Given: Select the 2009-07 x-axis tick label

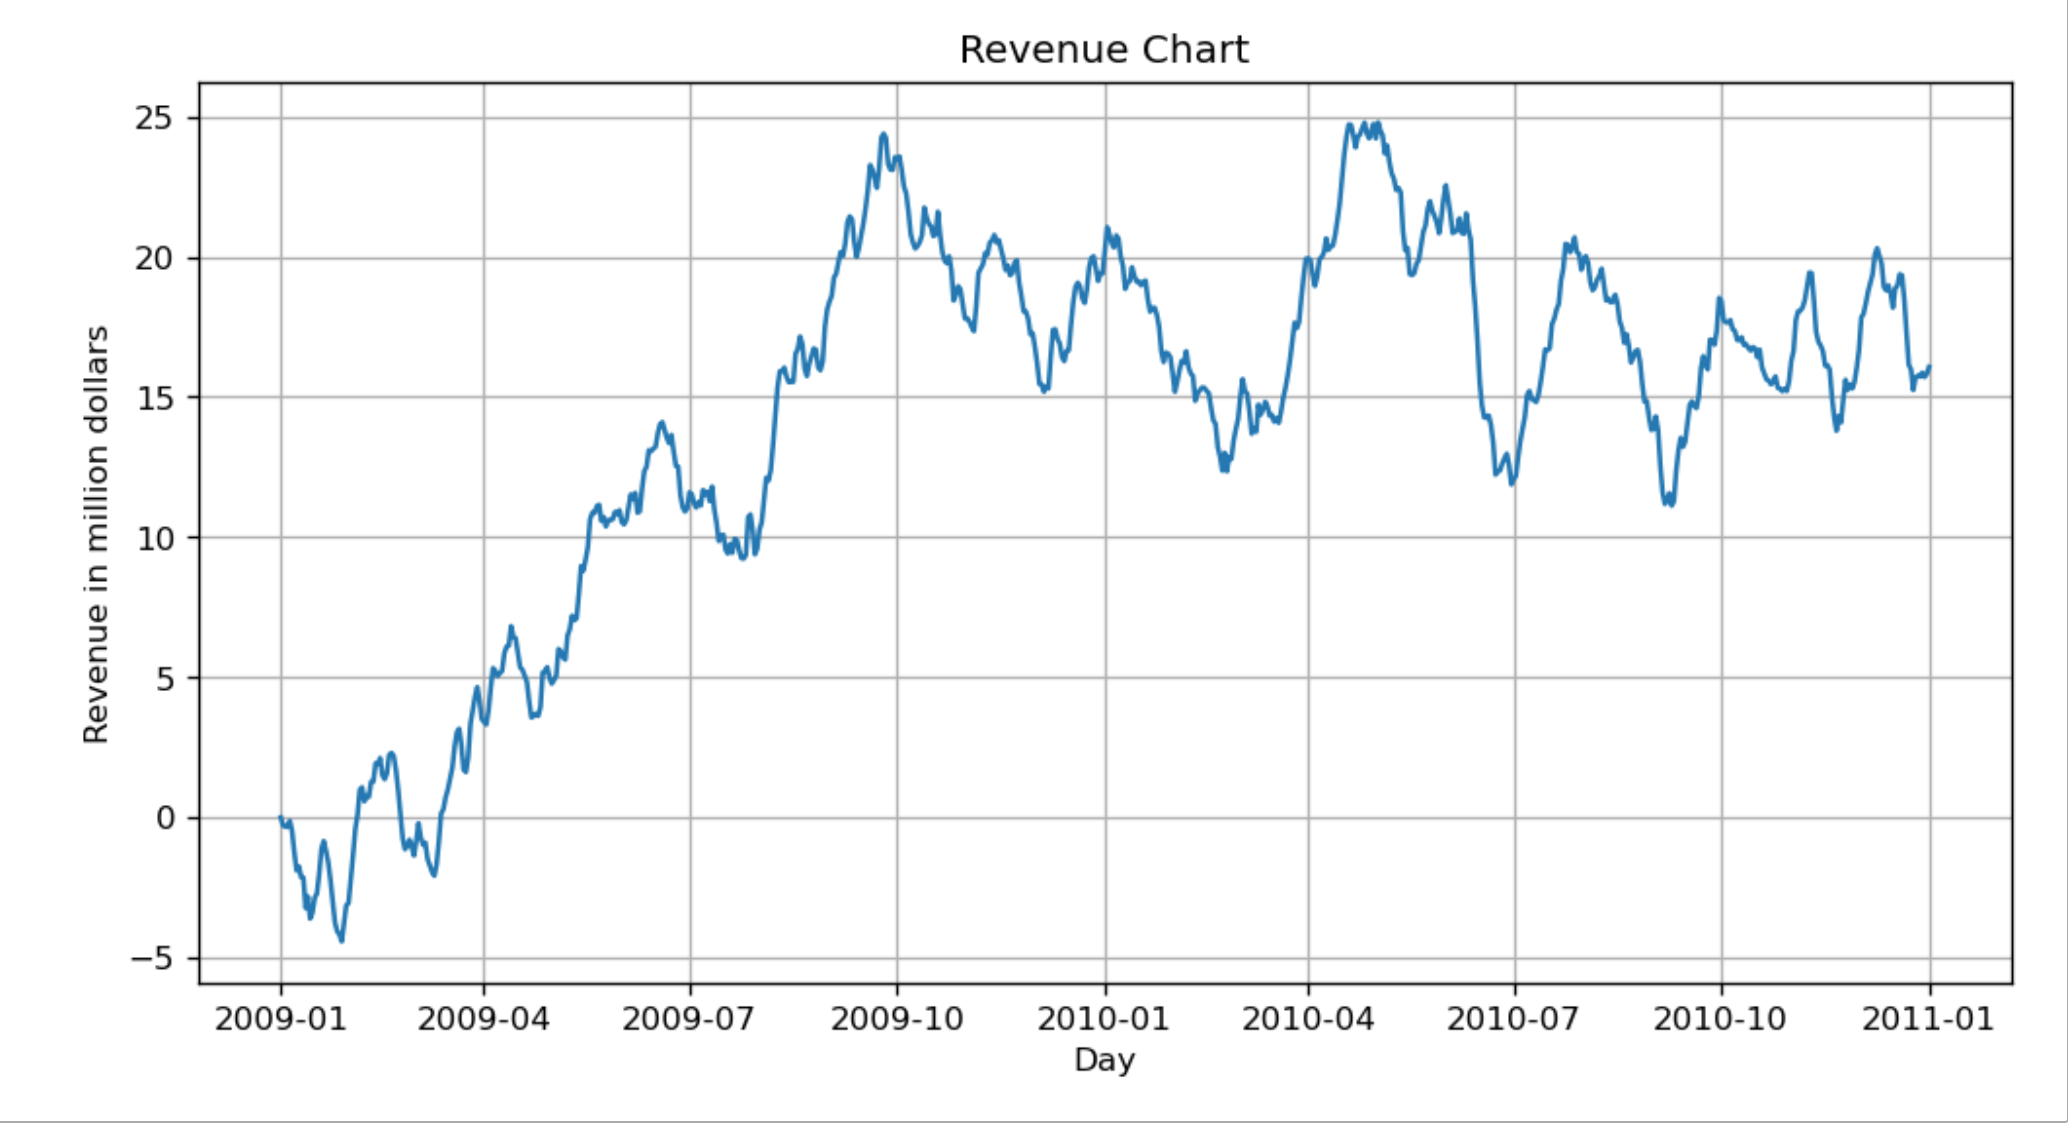Looking at the screenshot, I should (690, 1019).
